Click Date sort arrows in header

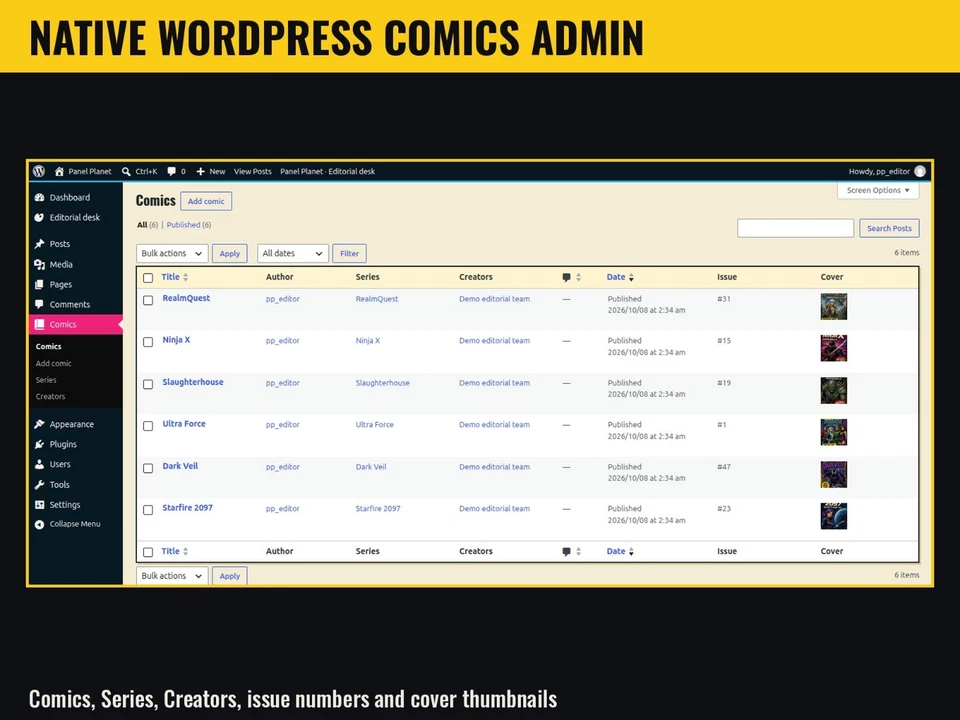(x=631, y=277)
